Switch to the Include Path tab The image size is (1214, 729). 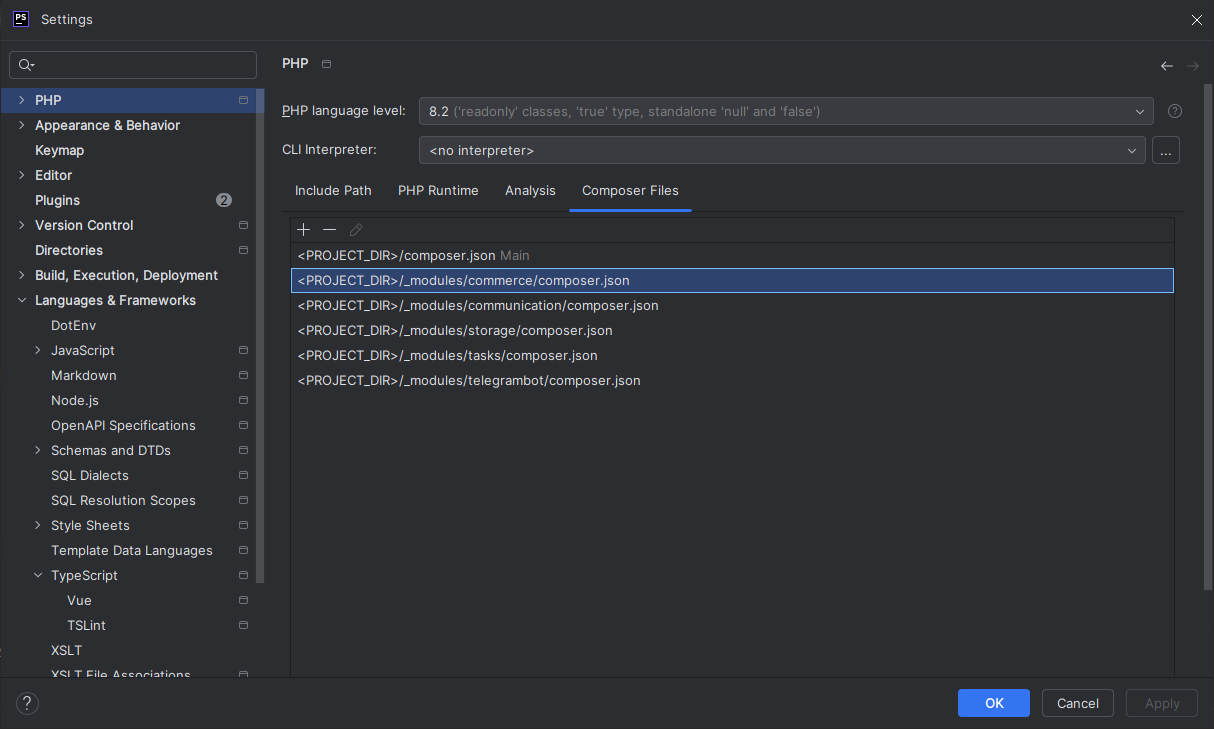pyautogui.click(x=333, y=191)
